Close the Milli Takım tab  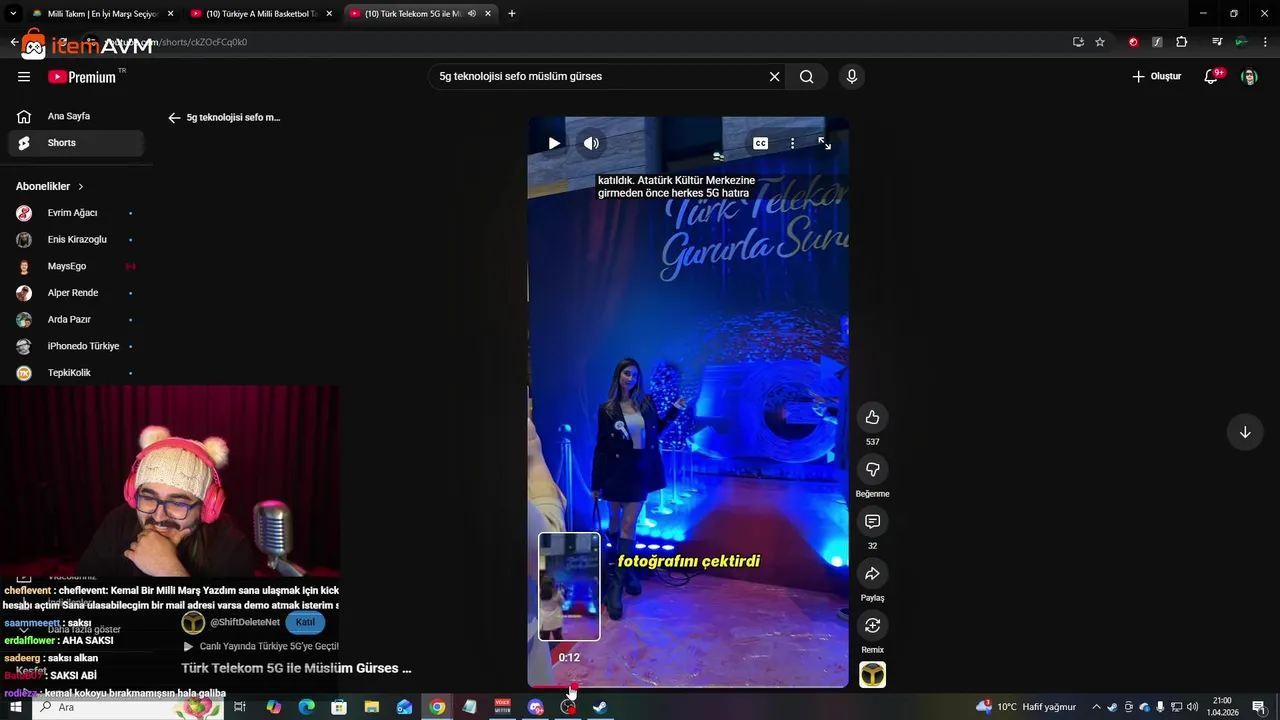coord(170,14)
